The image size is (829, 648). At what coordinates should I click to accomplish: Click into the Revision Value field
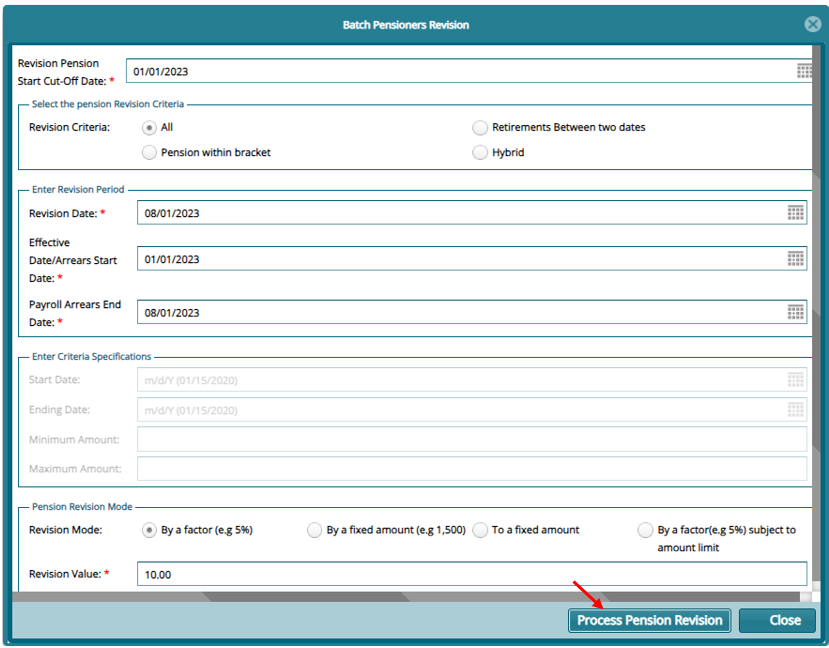[x=470, y=574]
